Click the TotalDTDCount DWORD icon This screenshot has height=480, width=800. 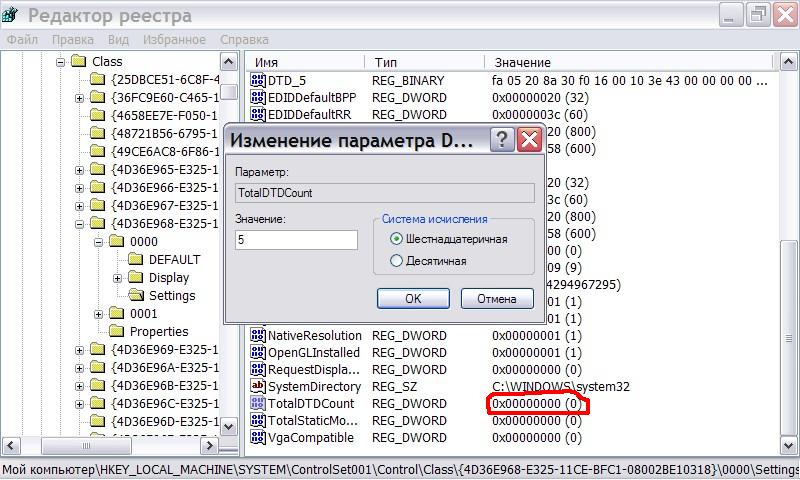pos(258,404)
